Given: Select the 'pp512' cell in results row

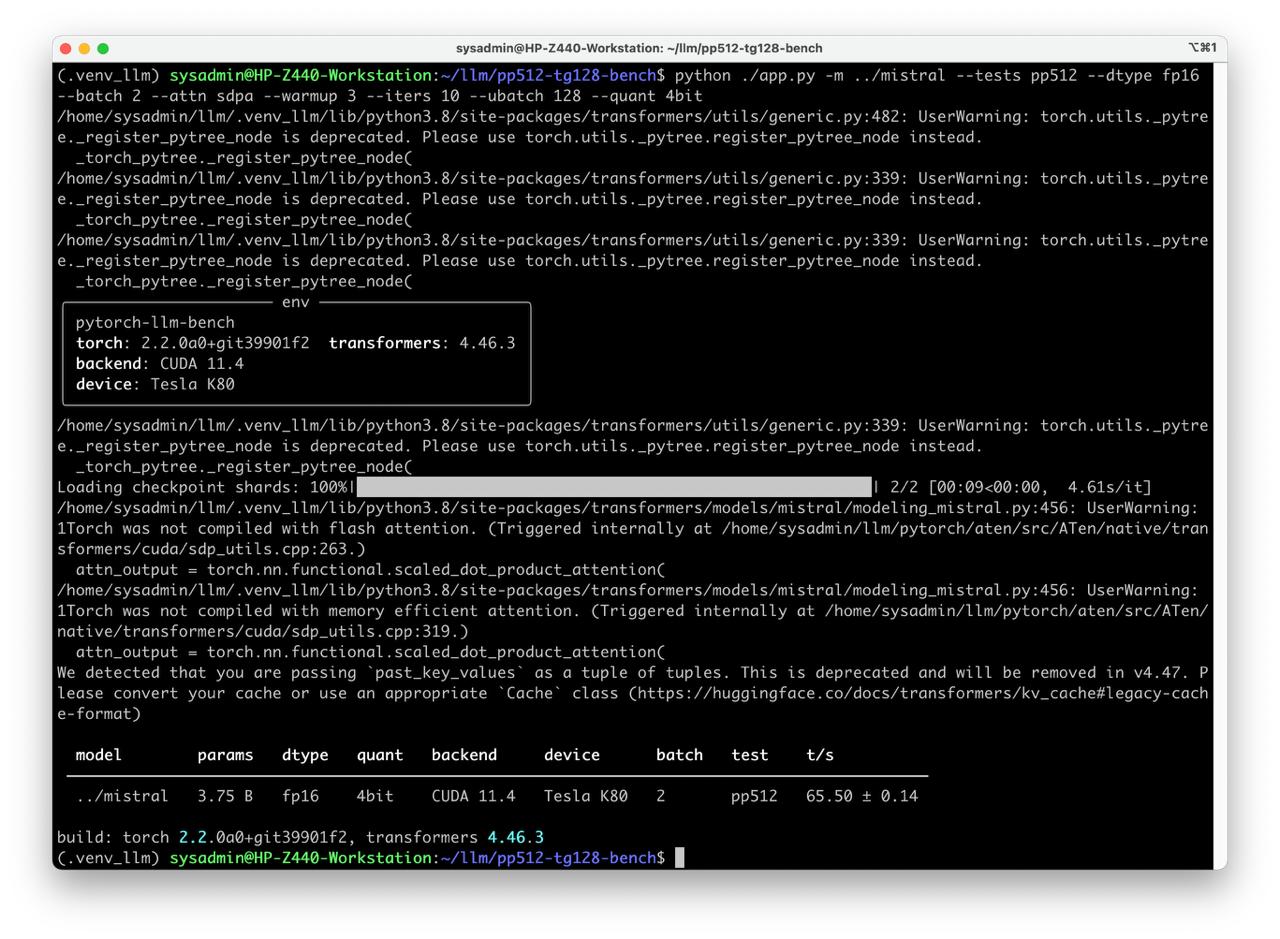Looking at the screenshot, I should (754, 796).
